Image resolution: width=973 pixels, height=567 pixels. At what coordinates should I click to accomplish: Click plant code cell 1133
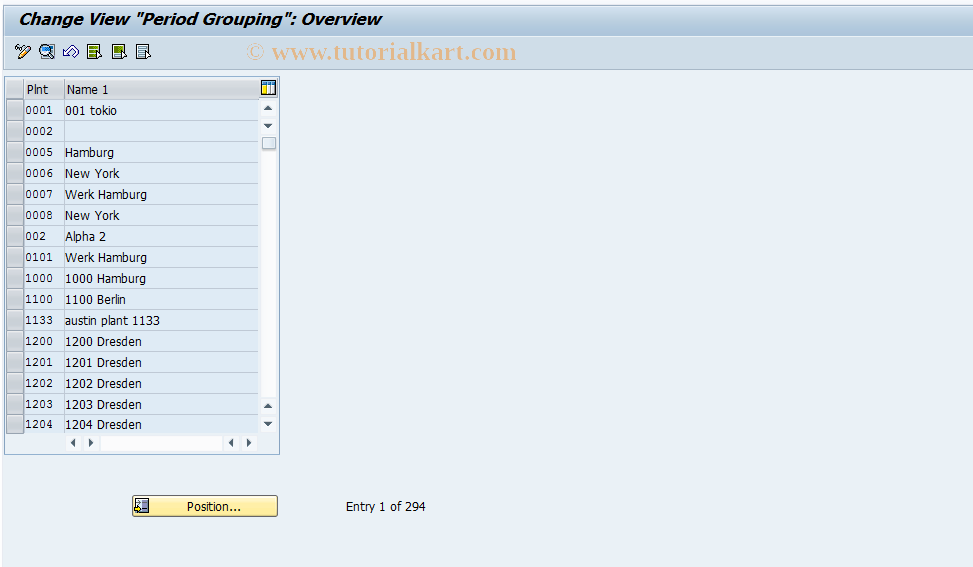click(x=44, y=321)
